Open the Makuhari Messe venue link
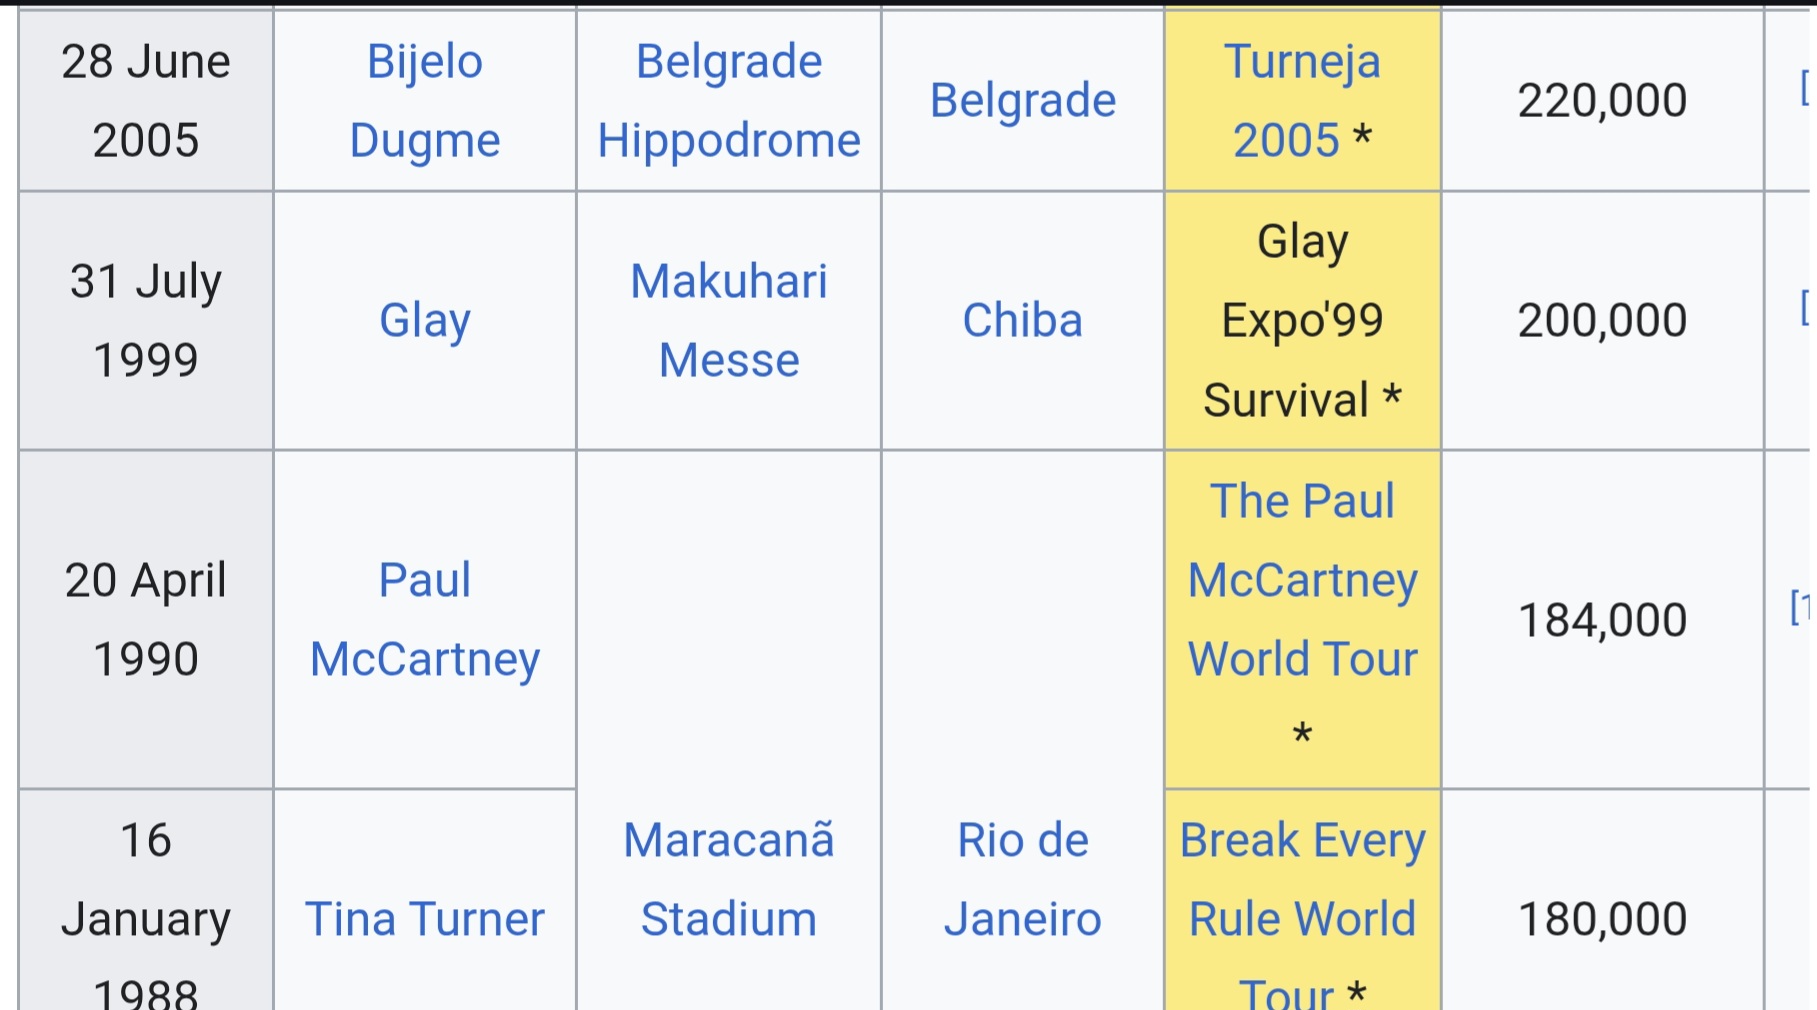Screen dimensions: 1817x1010 pos(729,320)
